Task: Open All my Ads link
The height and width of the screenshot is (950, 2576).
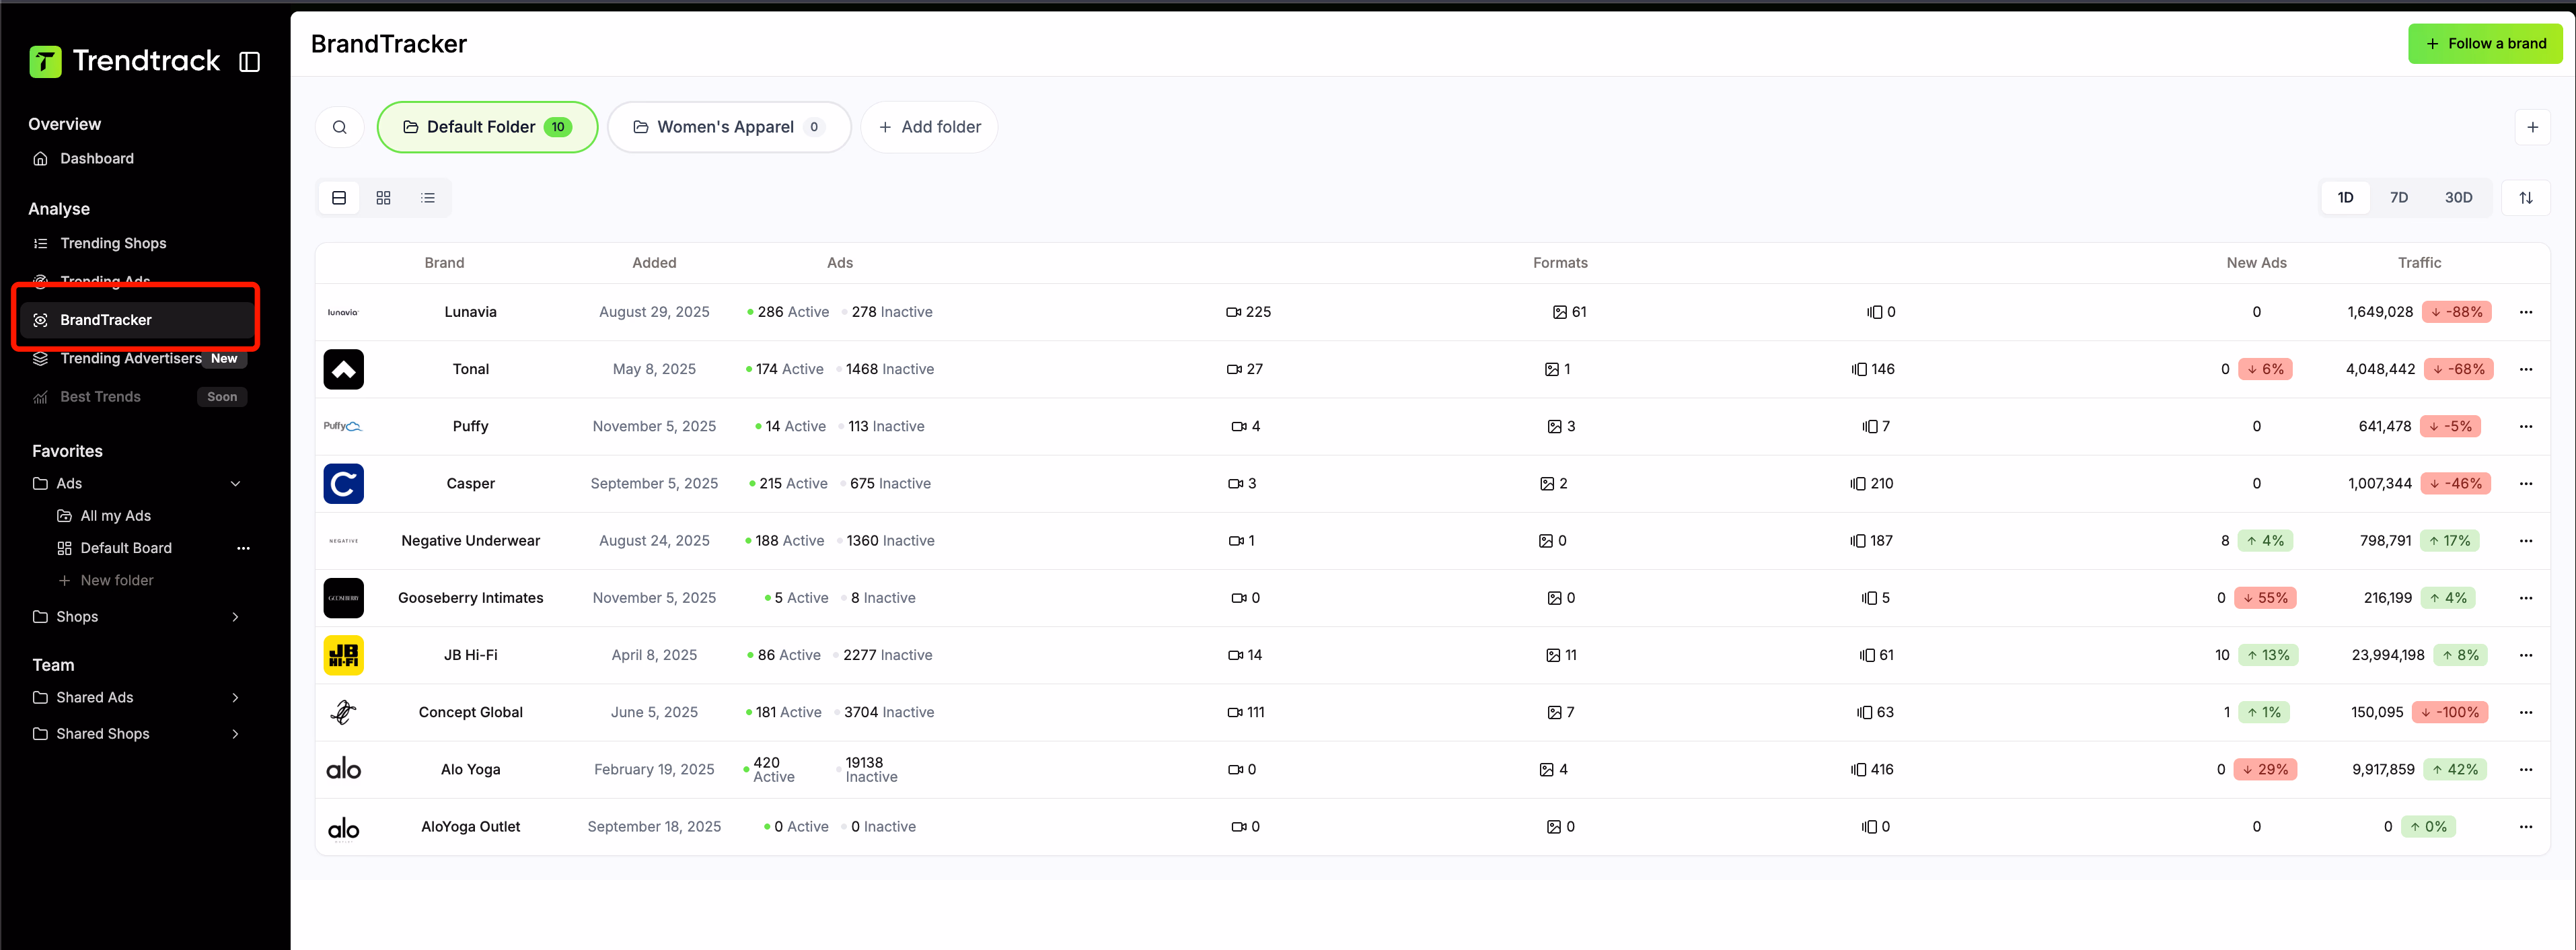Action: point(115,515)
